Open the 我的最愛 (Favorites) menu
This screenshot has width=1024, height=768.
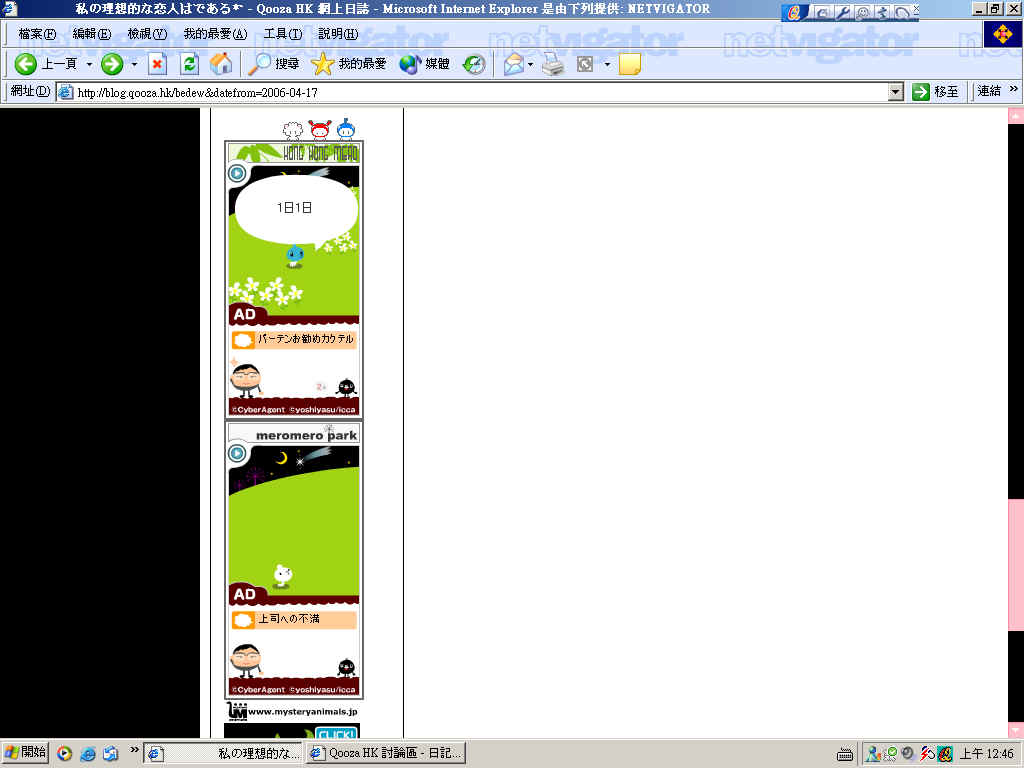tap(215, 34)
